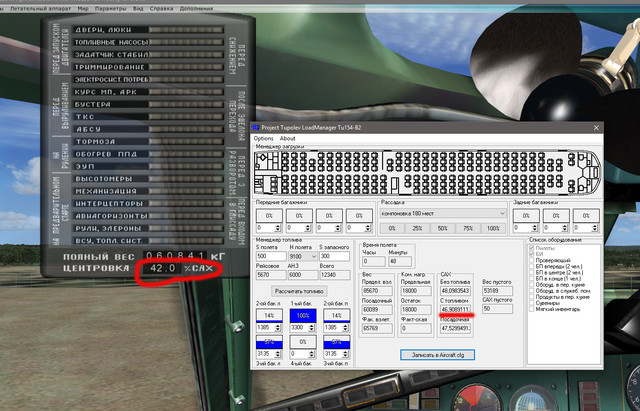The image size is (640, 411).
Task: Open the компоновка 180 мест seating dropdown
Action: 443,213
